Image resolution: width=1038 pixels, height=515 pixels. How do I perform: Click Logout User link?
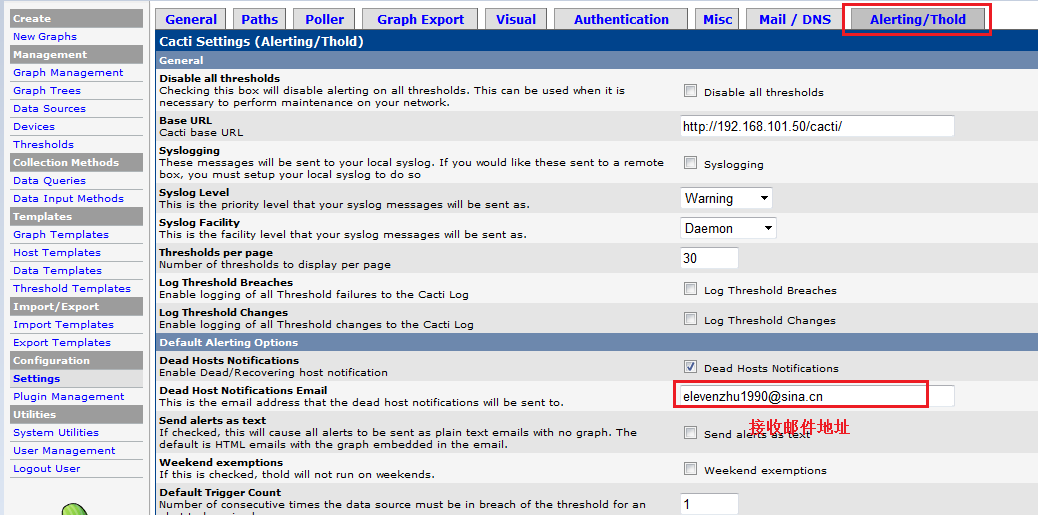click(x=47, y=468)
